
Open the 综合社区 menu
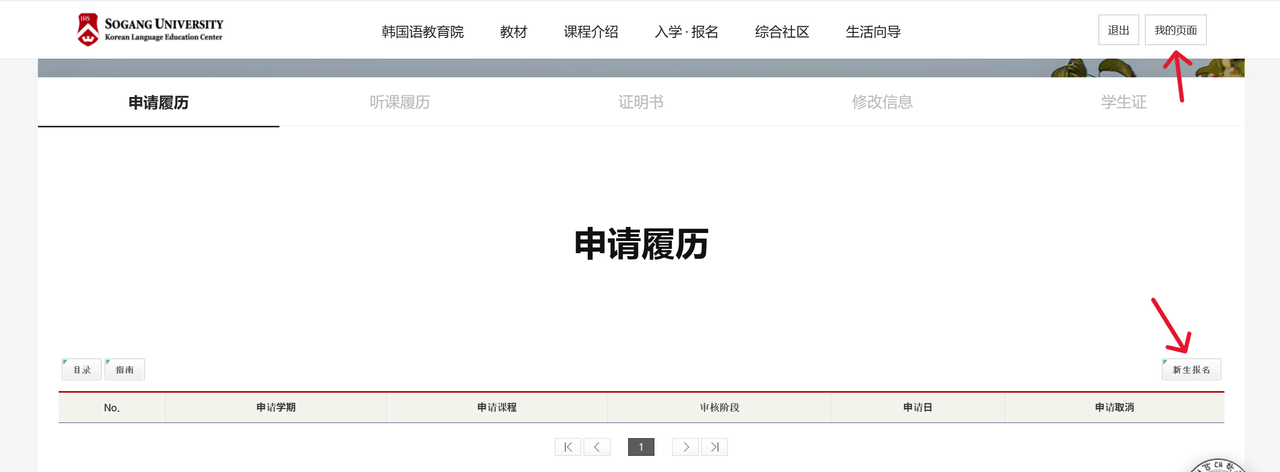click(x=782, y=32)
